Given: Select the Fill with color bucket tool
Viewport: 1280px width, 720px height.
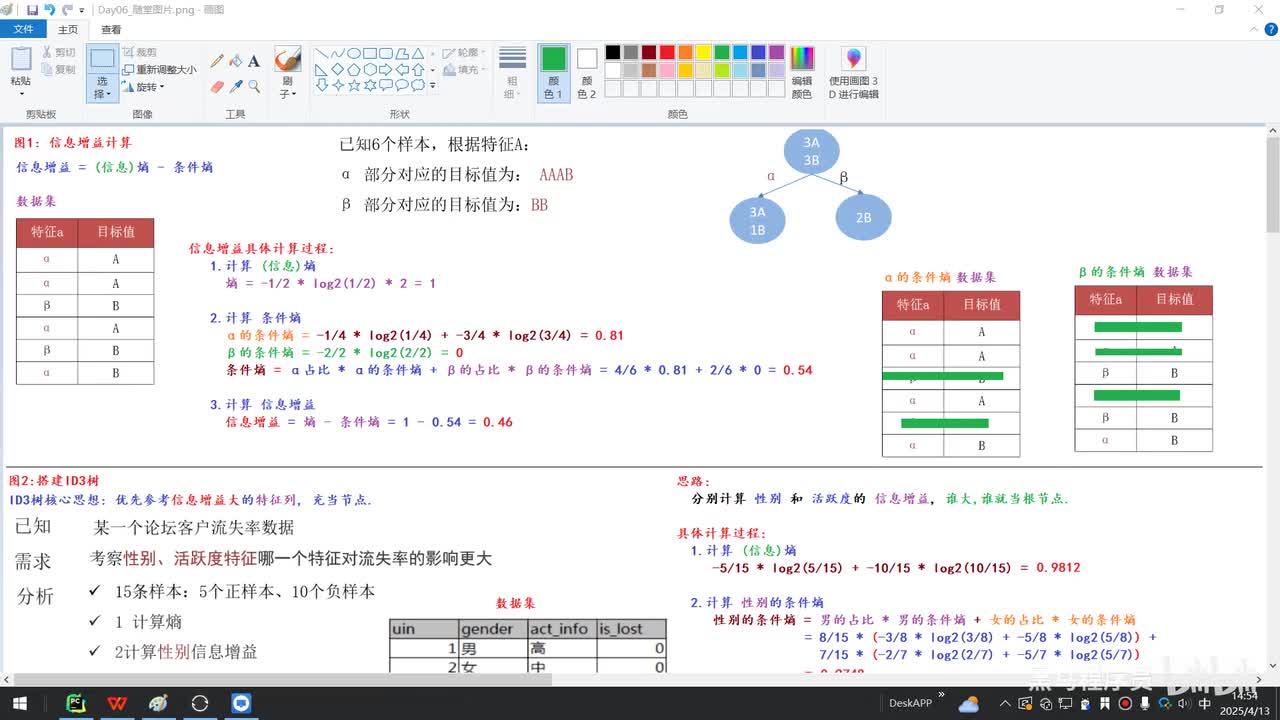Looking at the screenshot, I should (236, 61).
